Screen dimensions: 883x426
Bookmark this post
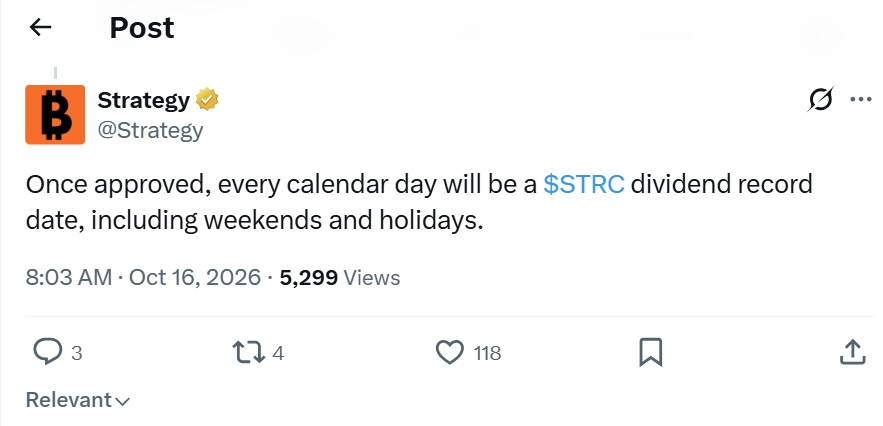[x=650, y=353]
